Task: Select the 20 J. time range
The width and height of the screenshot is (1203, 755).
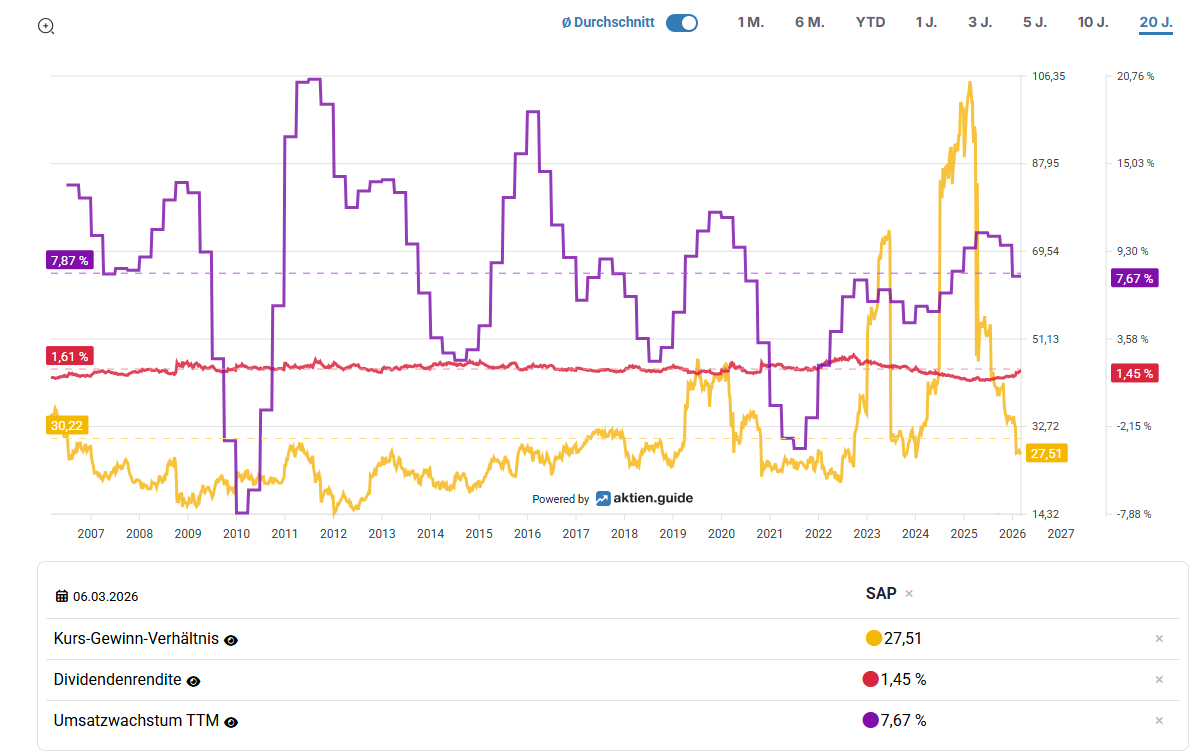Action: 1155,22
